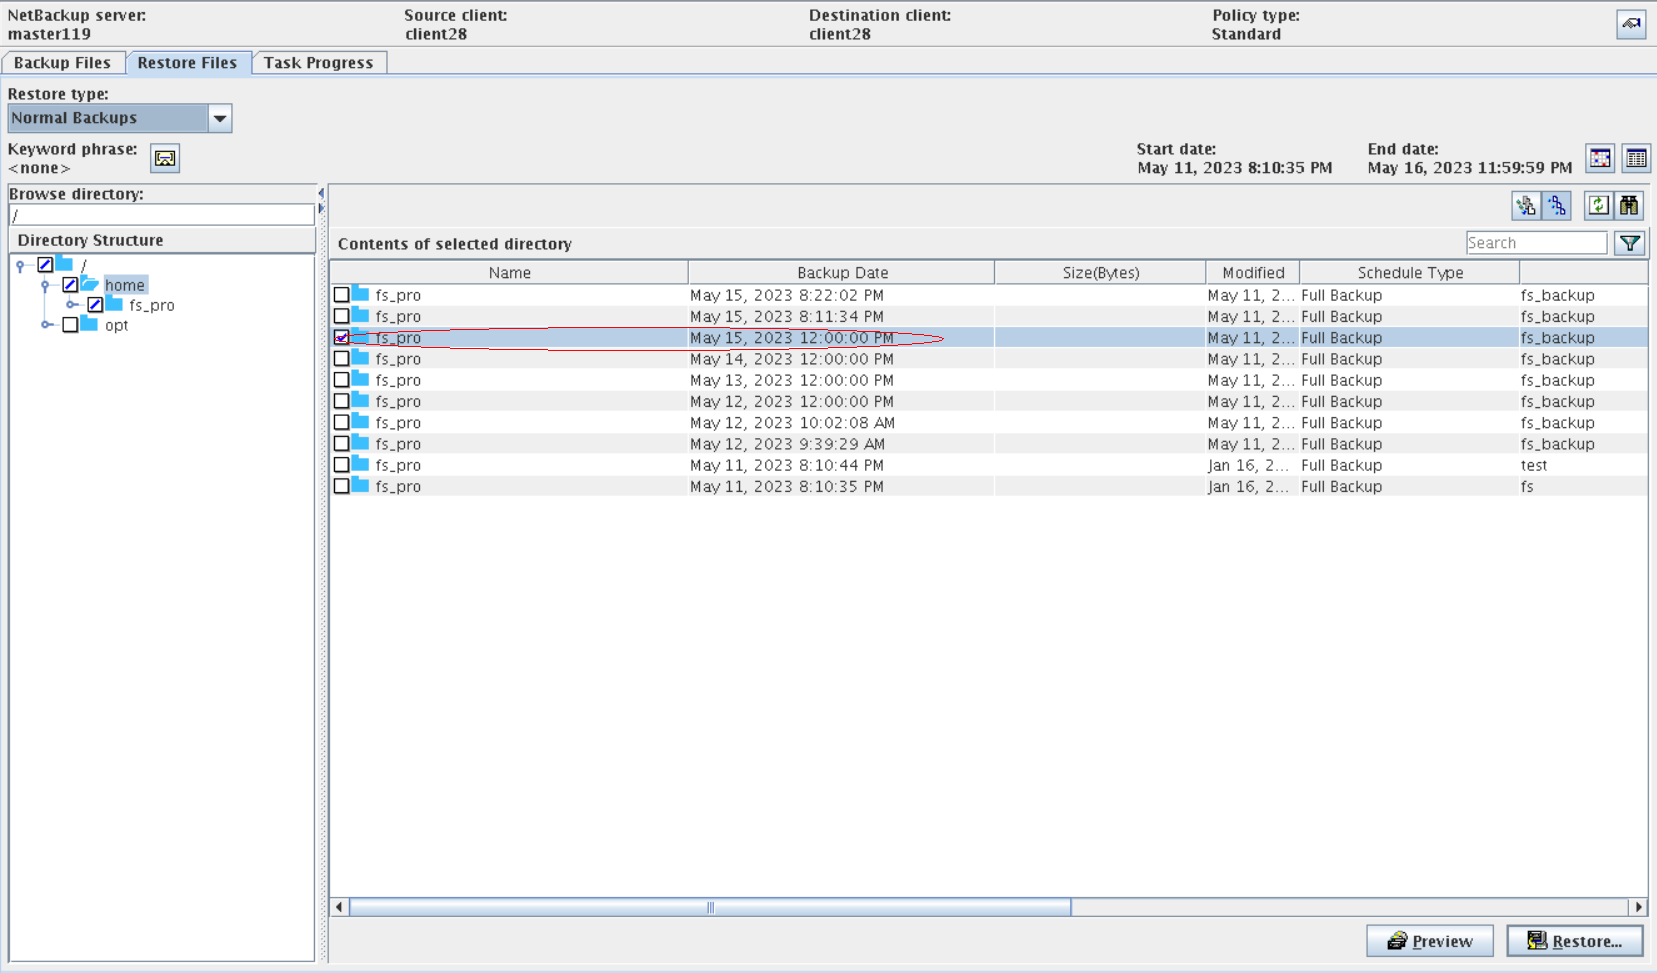Screen dimensions: 1657x973
Task: Check the May 14, 2023 fs_pro checkbox
Action: 342,359
